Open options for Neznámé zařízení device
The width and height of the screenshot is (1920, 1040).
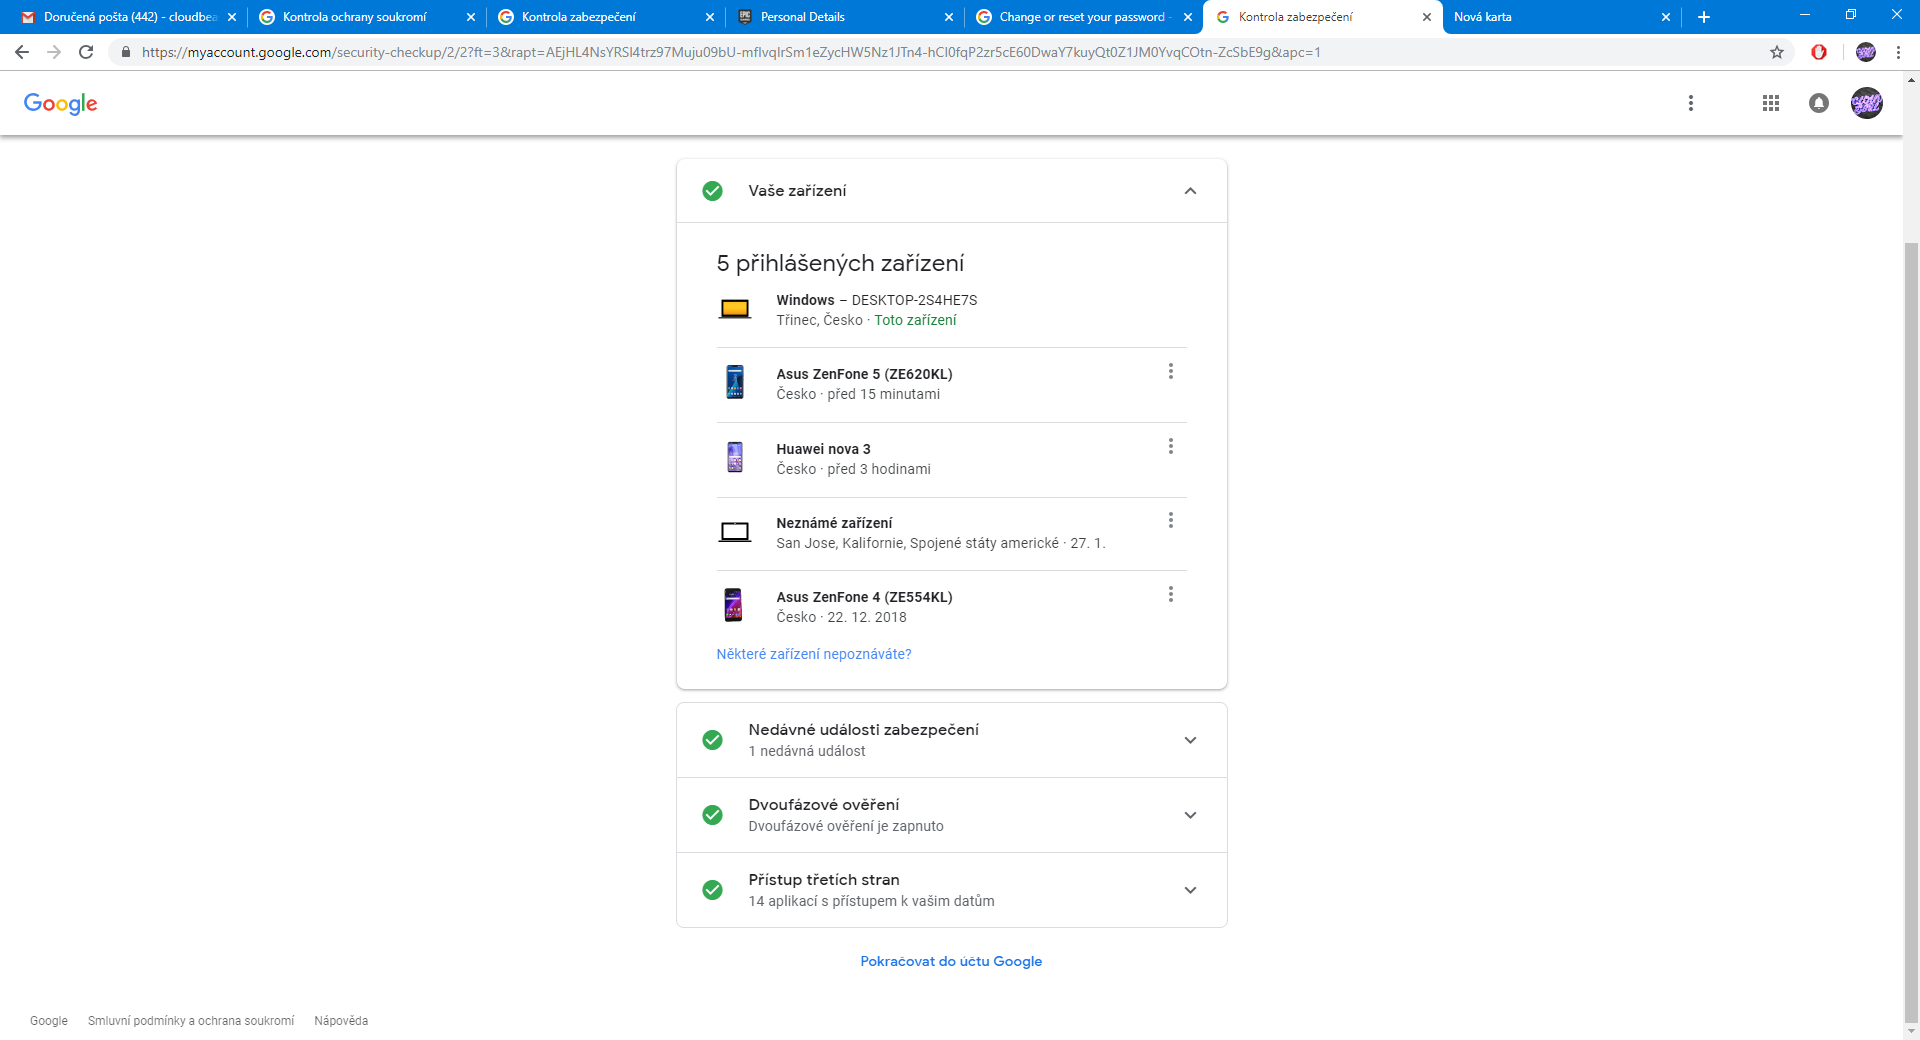(x=1170, y=521)
